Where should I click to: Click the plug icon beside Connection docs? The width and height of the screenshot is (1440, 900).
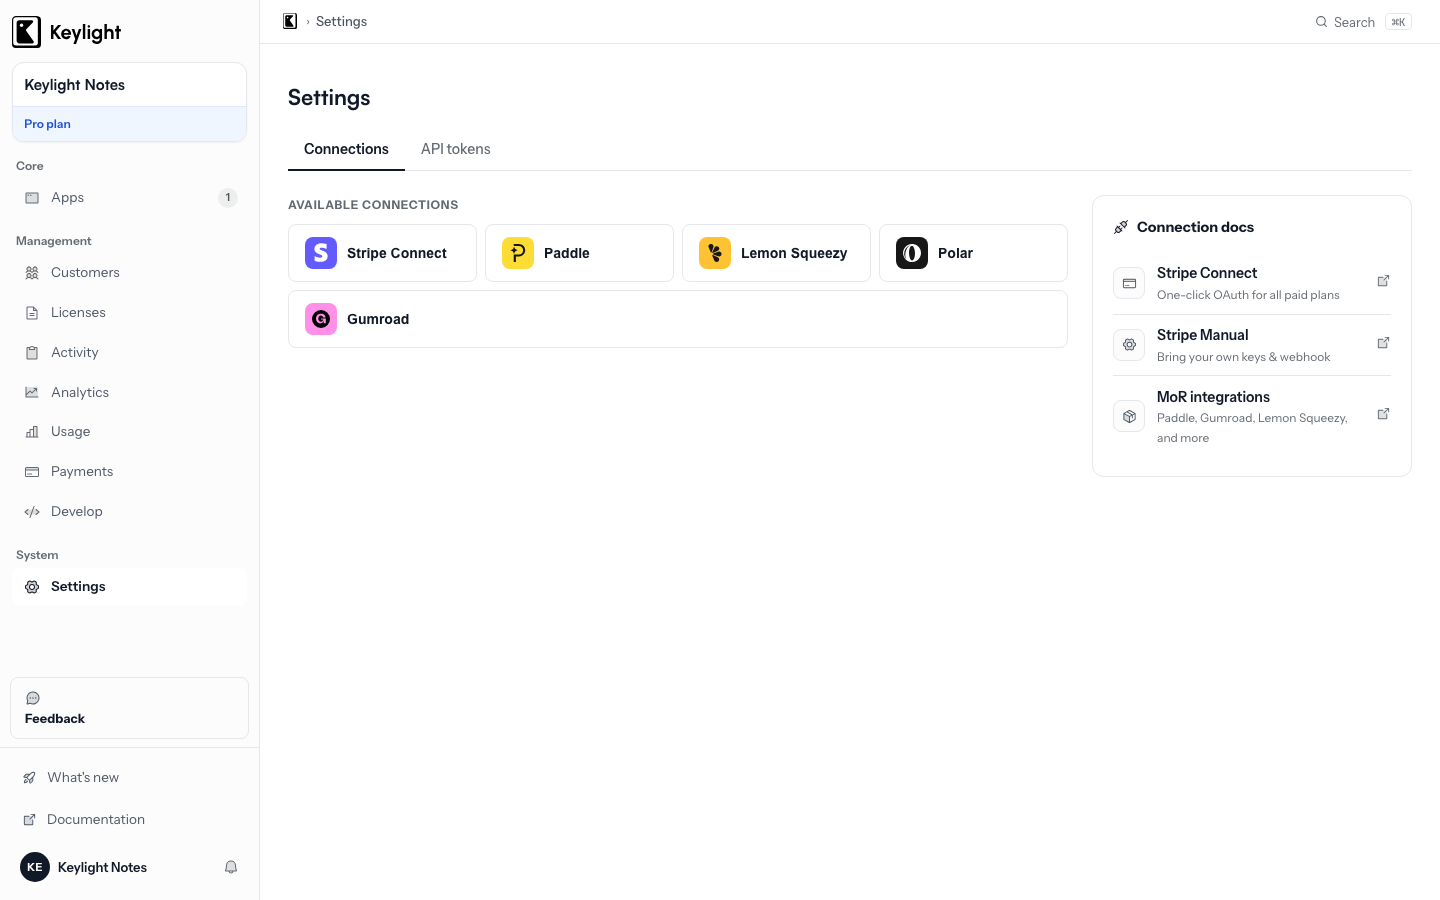click(x=1121, y=227)
